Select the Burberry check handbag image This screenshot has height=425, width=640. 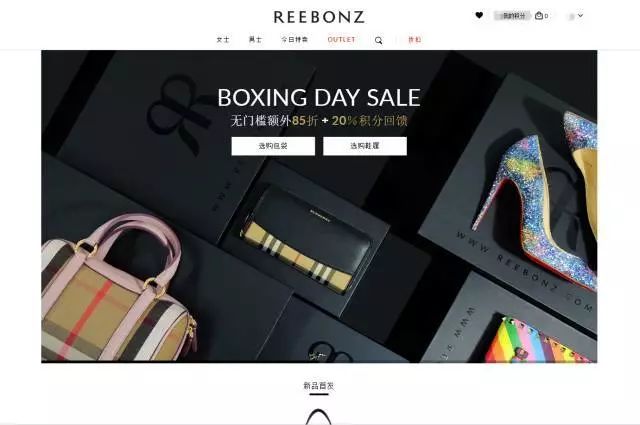click(x=118, y=290)
